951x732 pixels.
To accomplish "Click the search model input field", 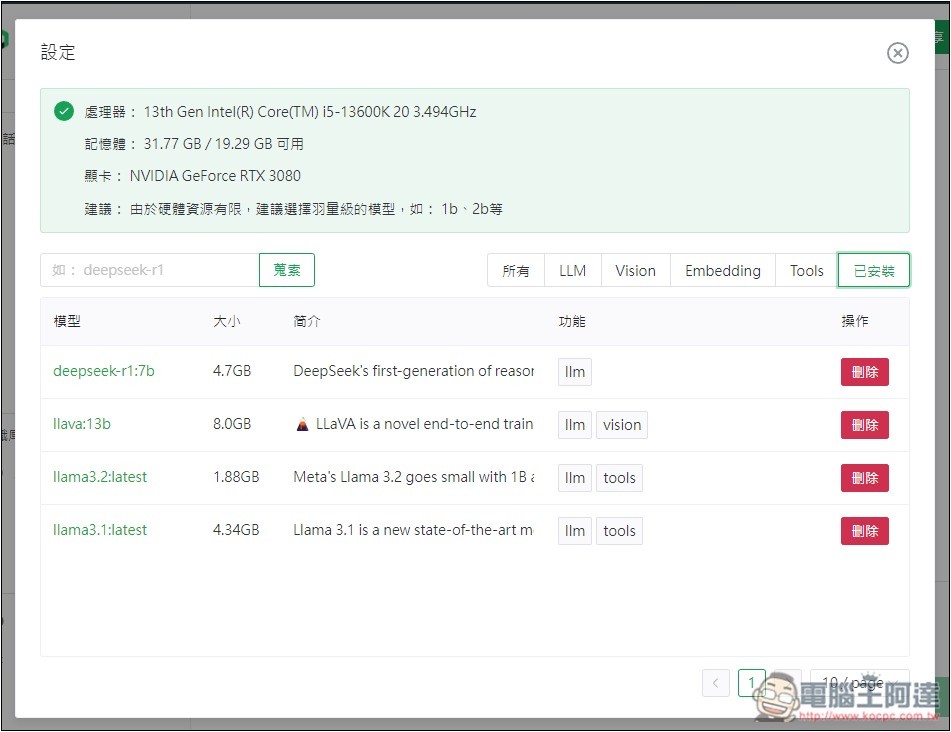I will 150,270.
